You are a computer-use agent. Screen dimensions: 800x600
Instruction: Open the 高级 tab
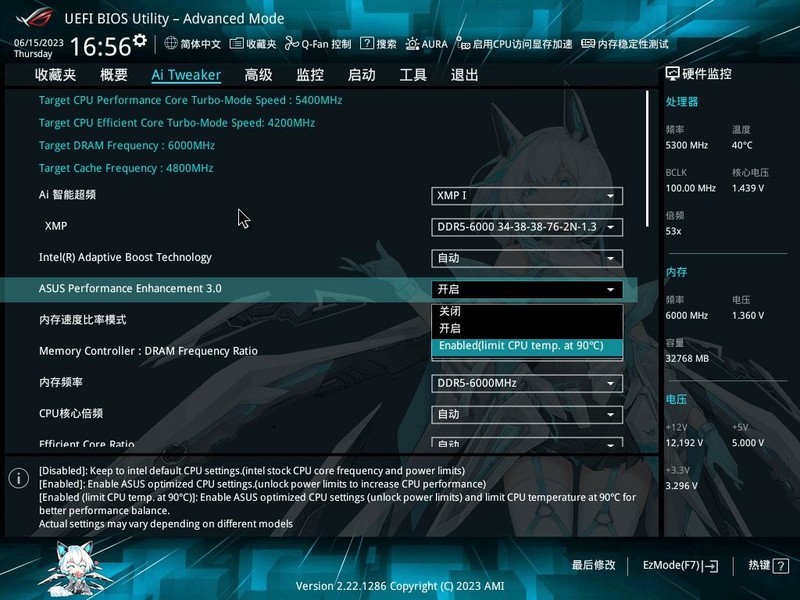[258, 75]
